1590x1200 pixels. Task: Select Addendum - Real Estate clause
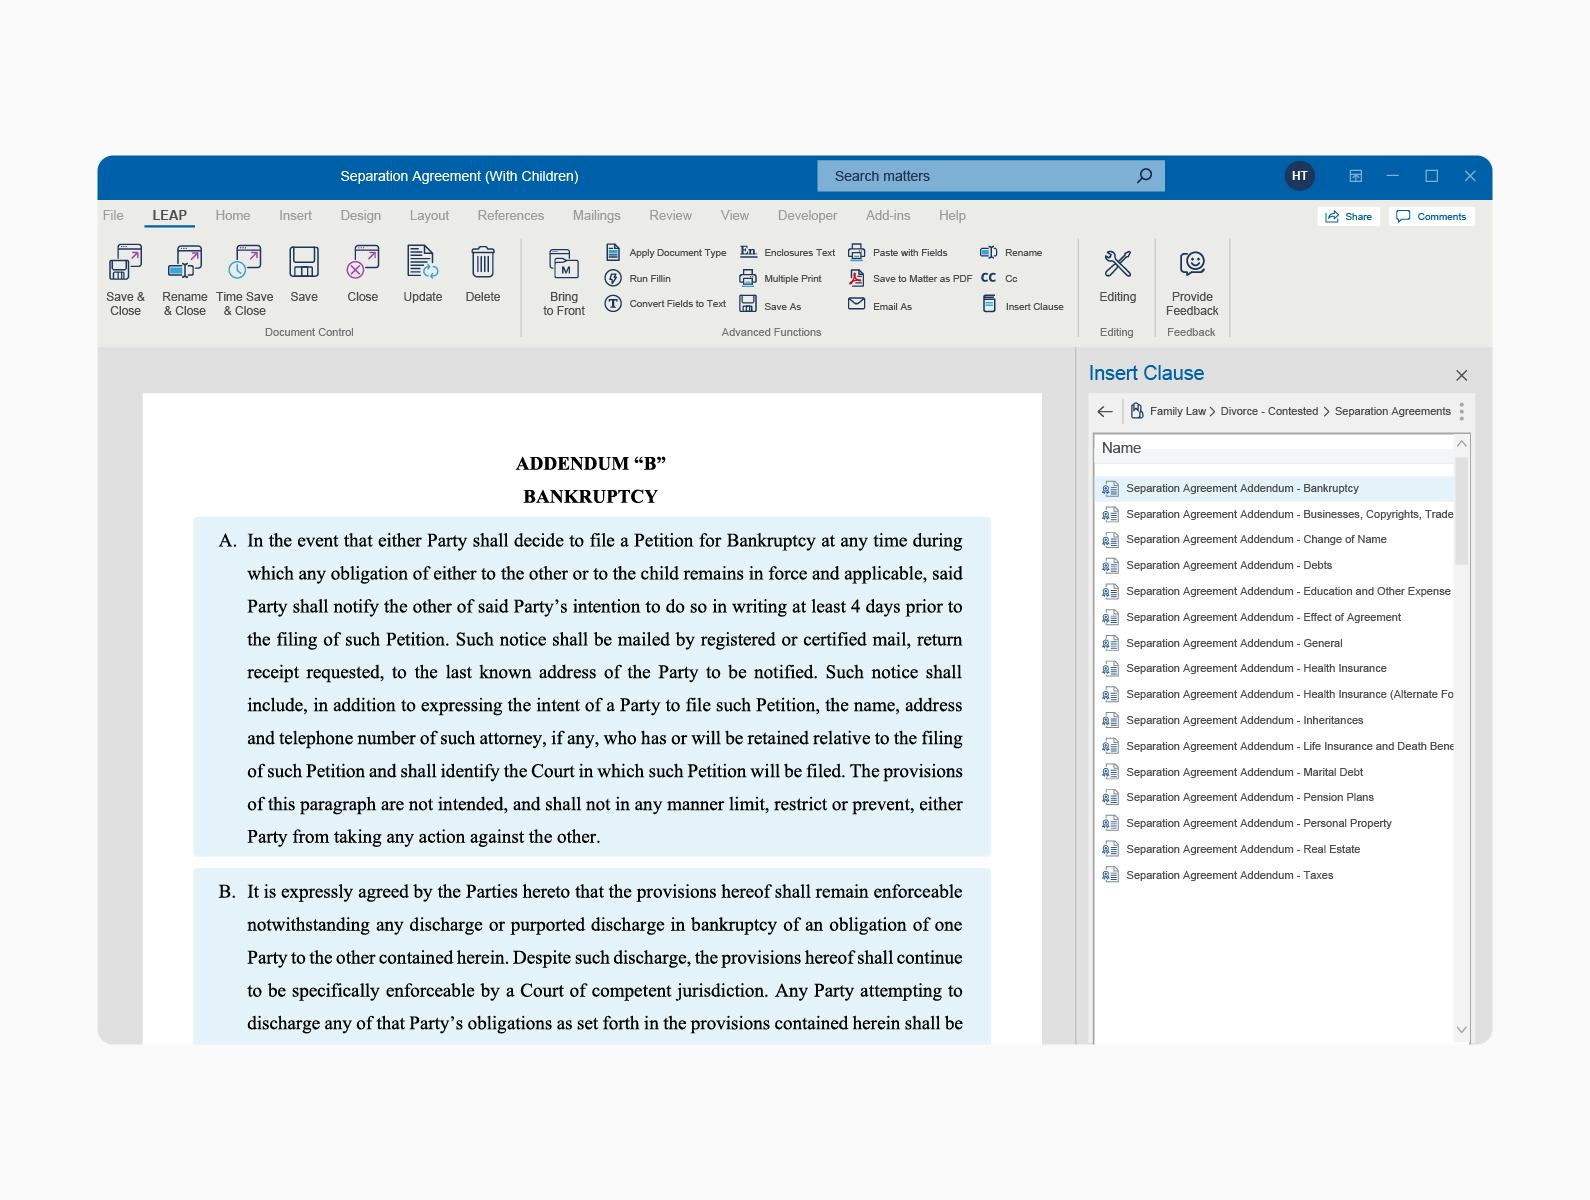point(1274,849)
